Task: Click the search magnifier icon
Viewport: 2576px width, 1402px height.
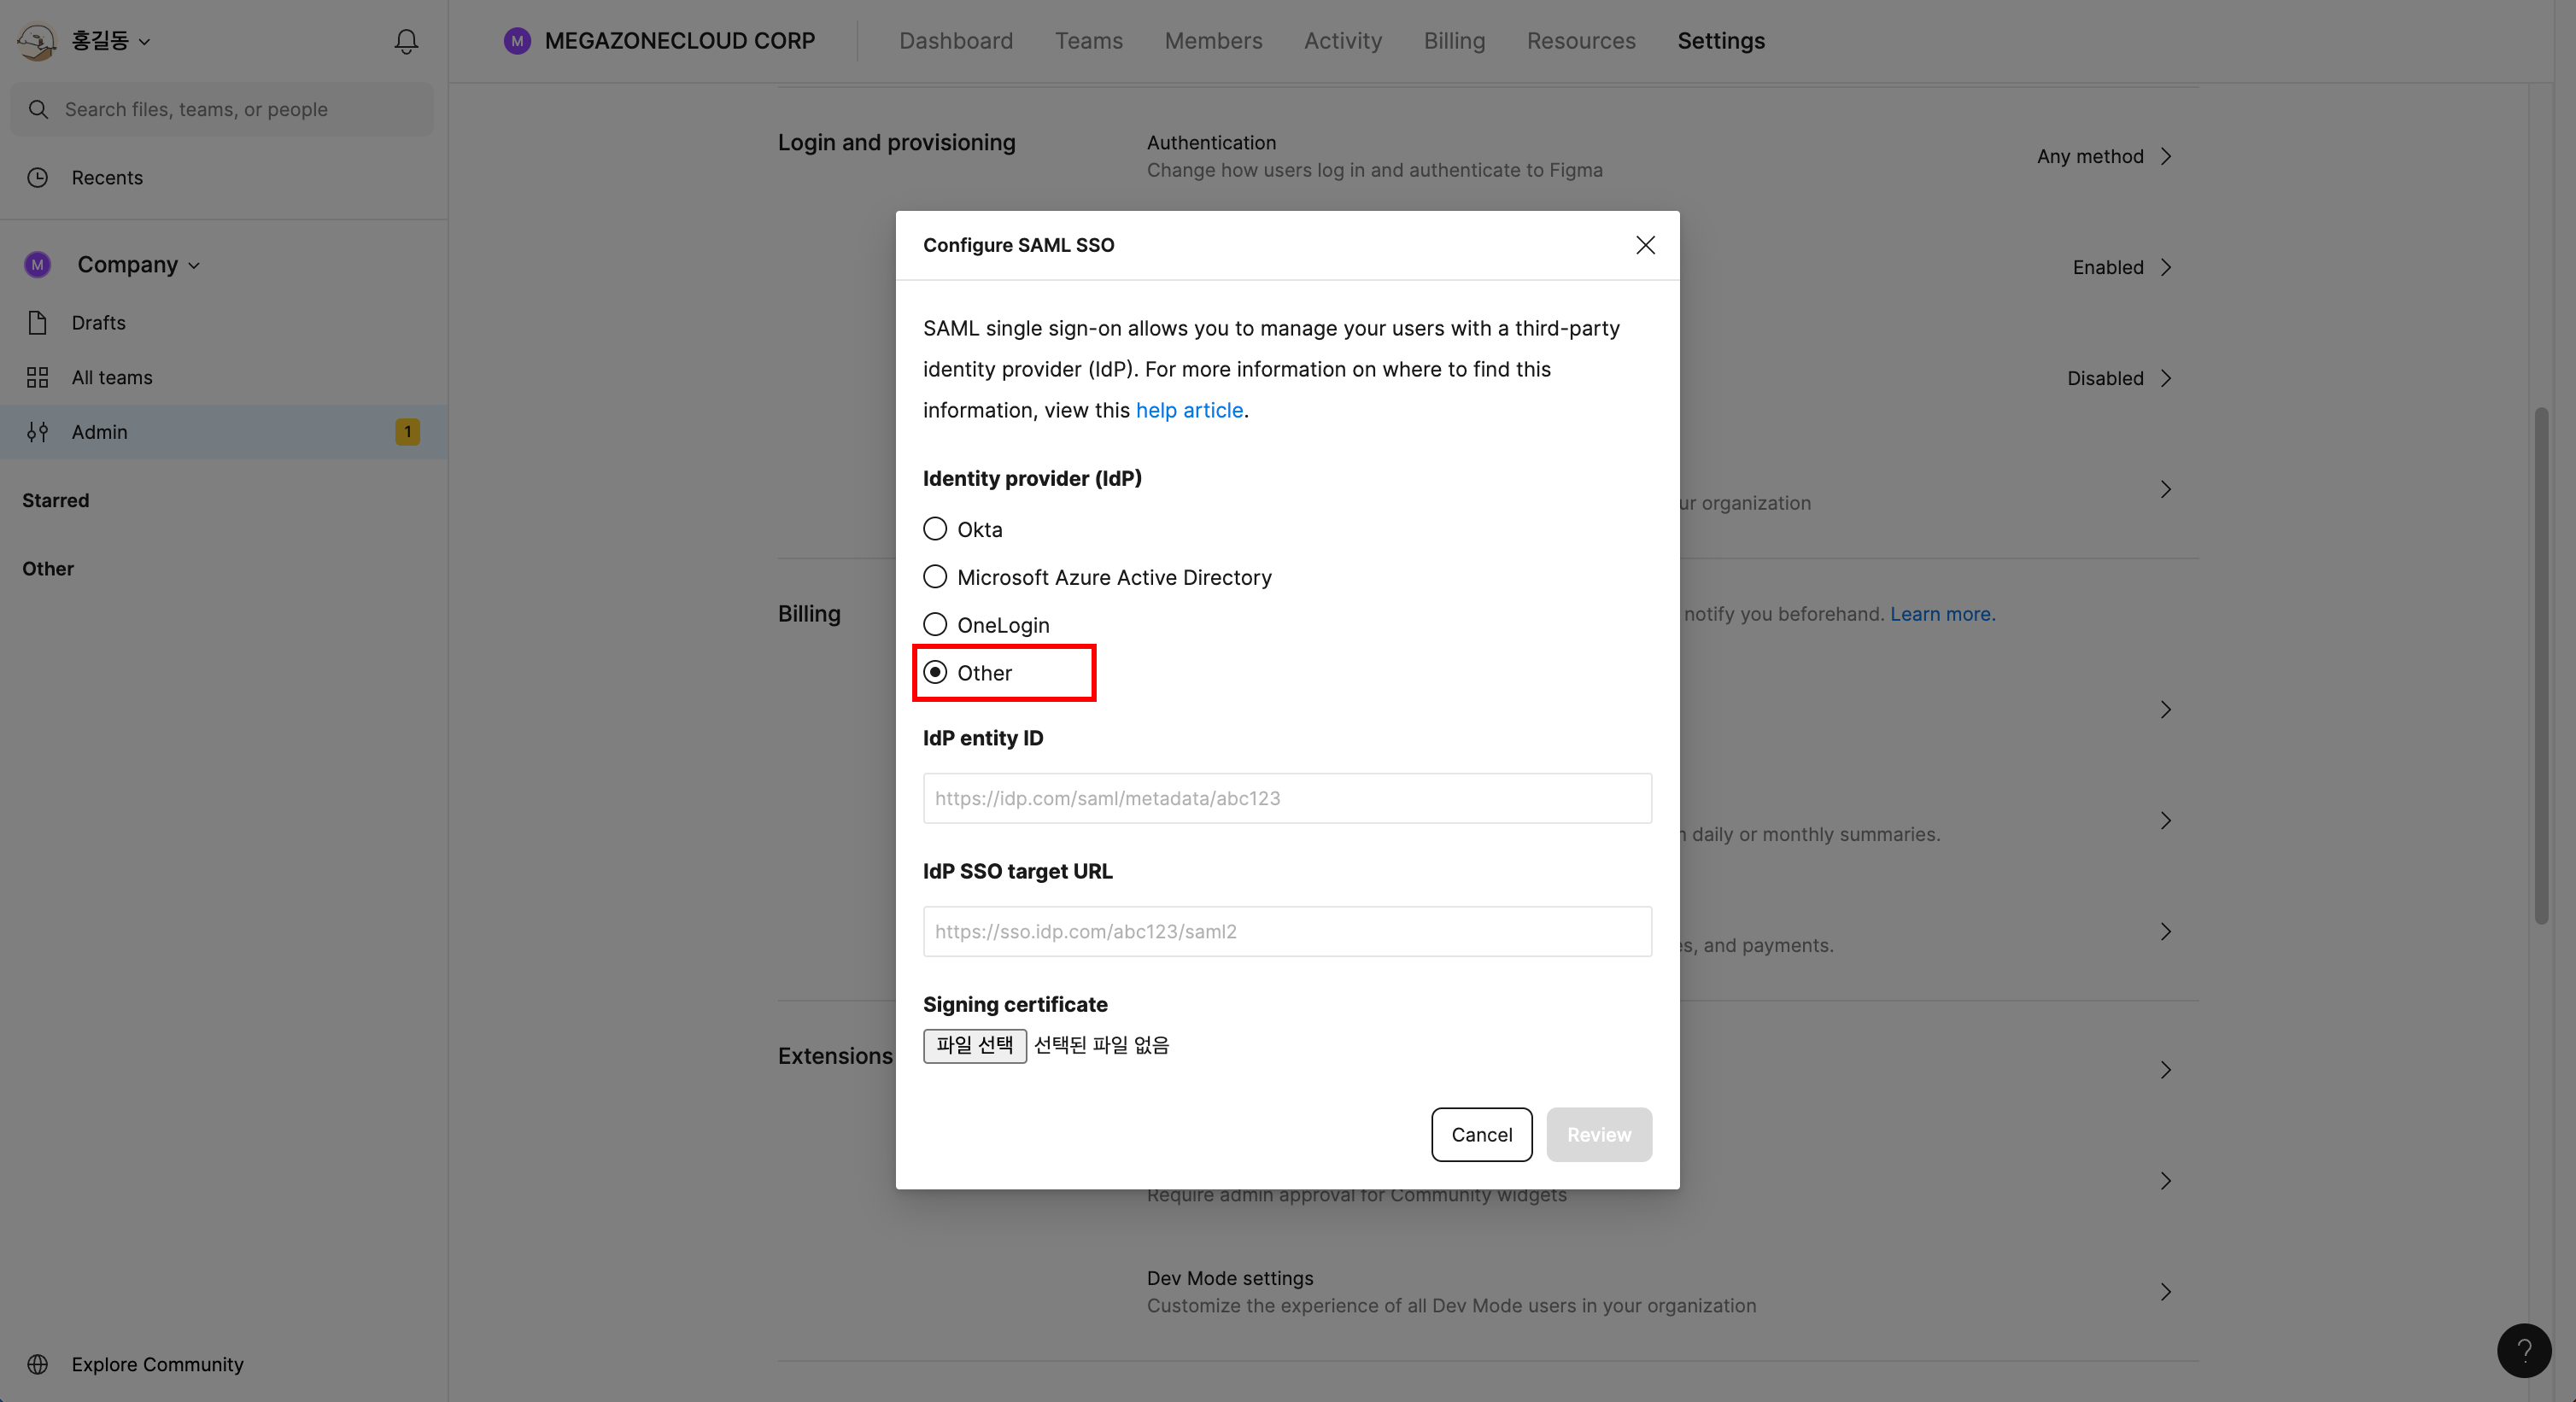Action: [x=38, y=109]
